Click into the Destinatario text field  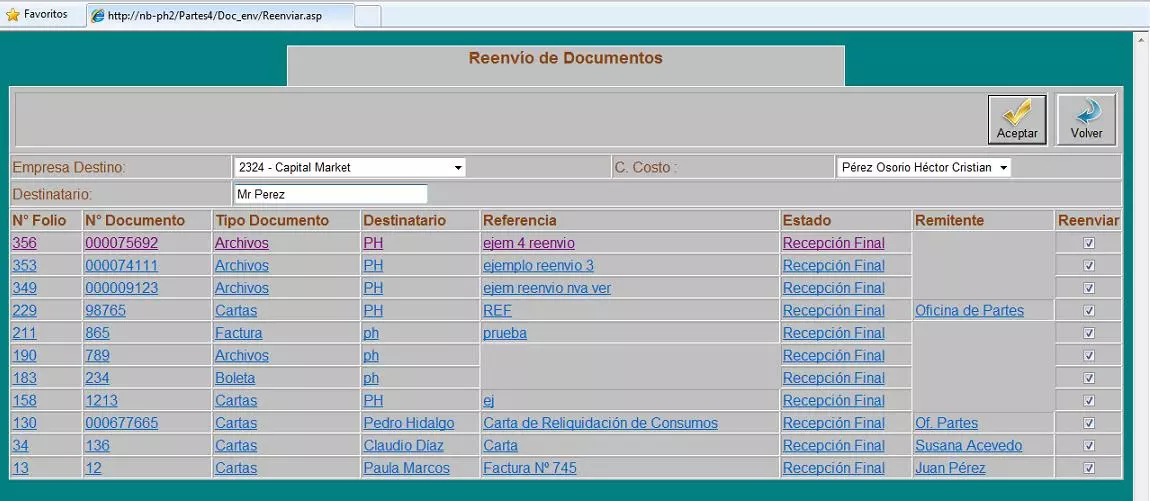[329, 194]
